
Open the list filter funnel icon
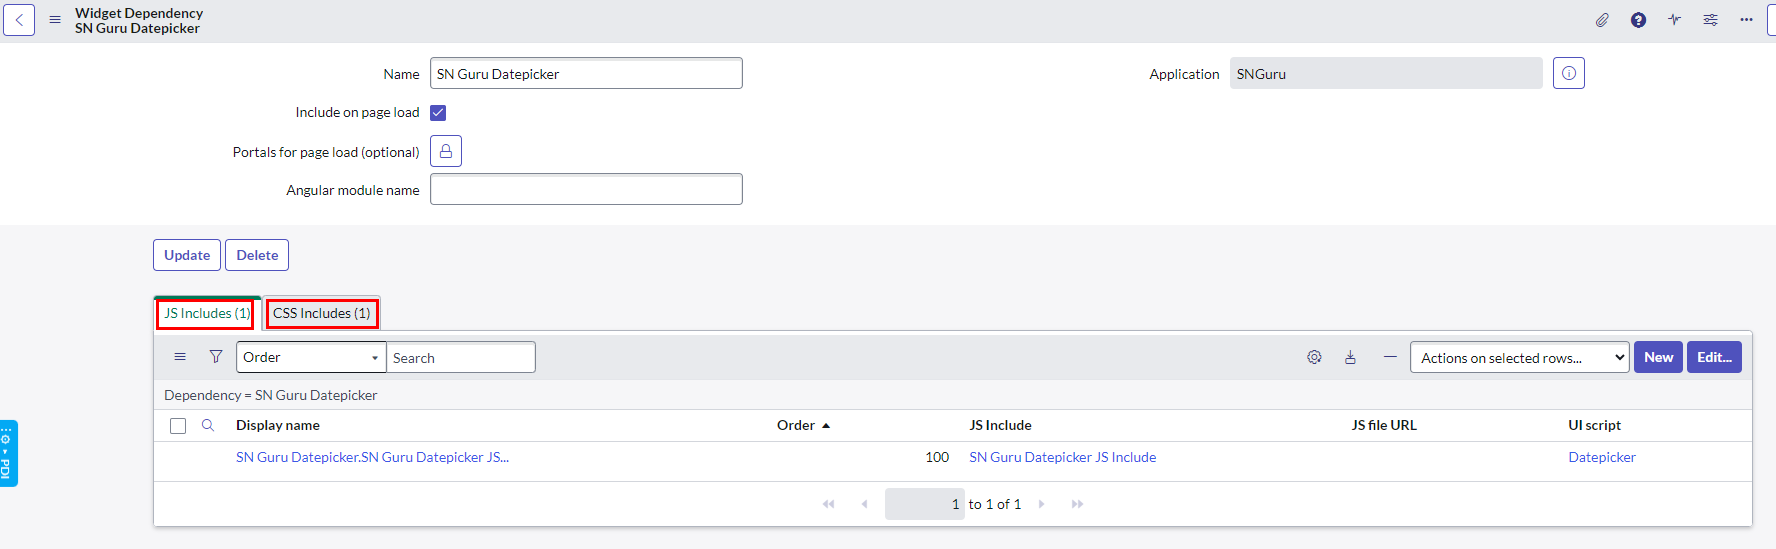click(x=216, y=357)
